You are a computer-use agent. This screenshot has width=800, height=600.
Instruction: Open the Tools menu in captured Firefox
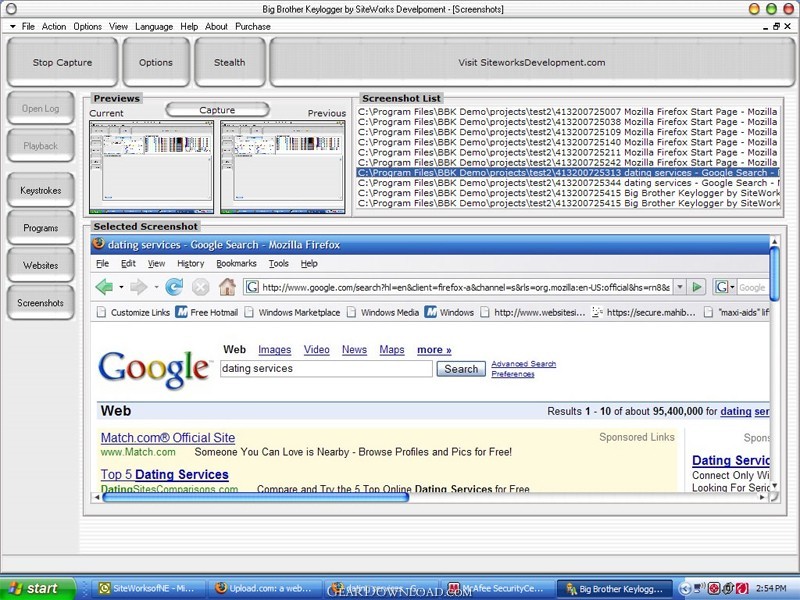tap(279, 263)
